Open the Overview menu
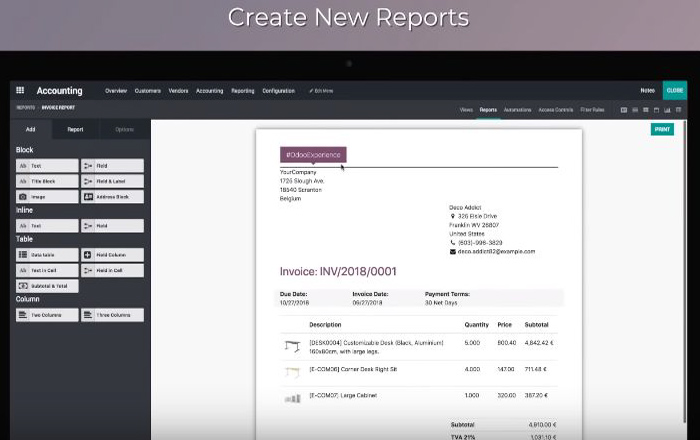Screen dimensions: 700x440 [116, 91]
